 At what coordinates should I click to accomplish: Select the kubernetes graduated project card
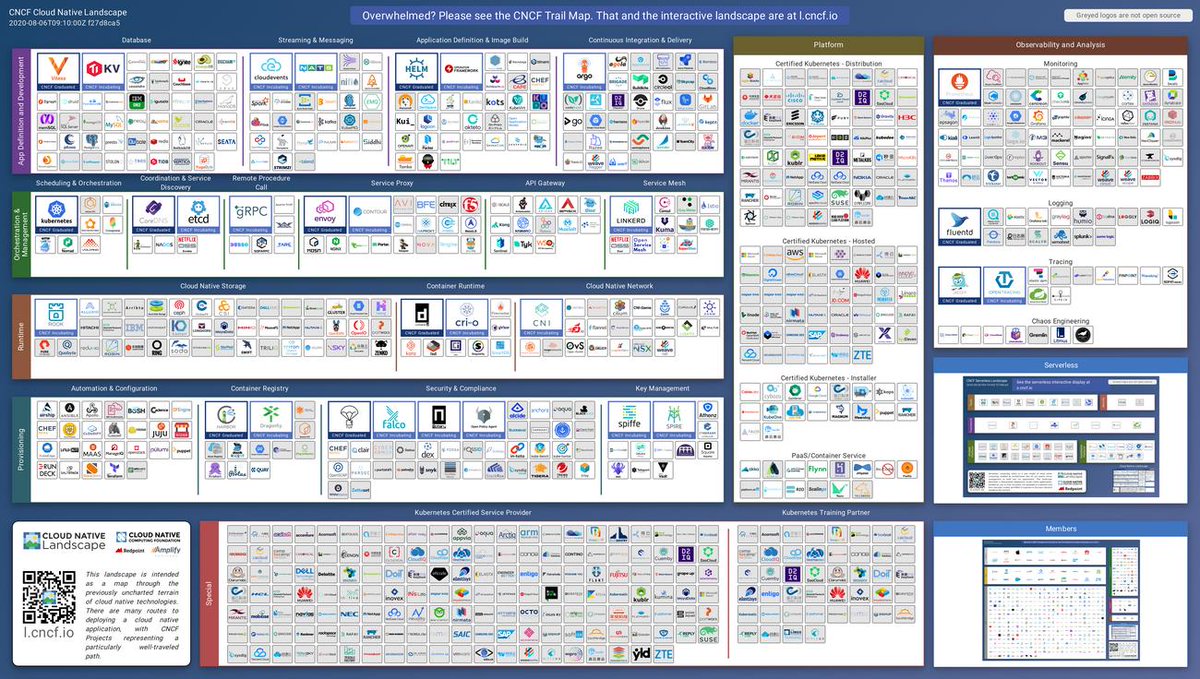pos(57,214)
